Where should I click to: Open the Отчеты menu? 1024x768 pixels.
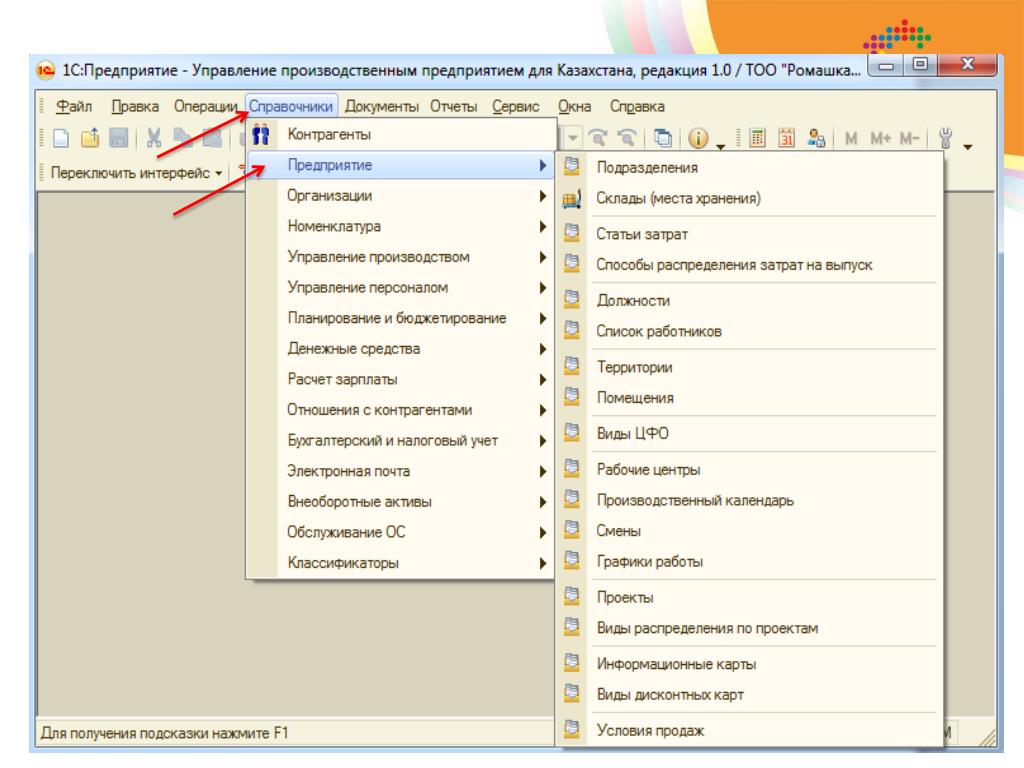[454, 106]
